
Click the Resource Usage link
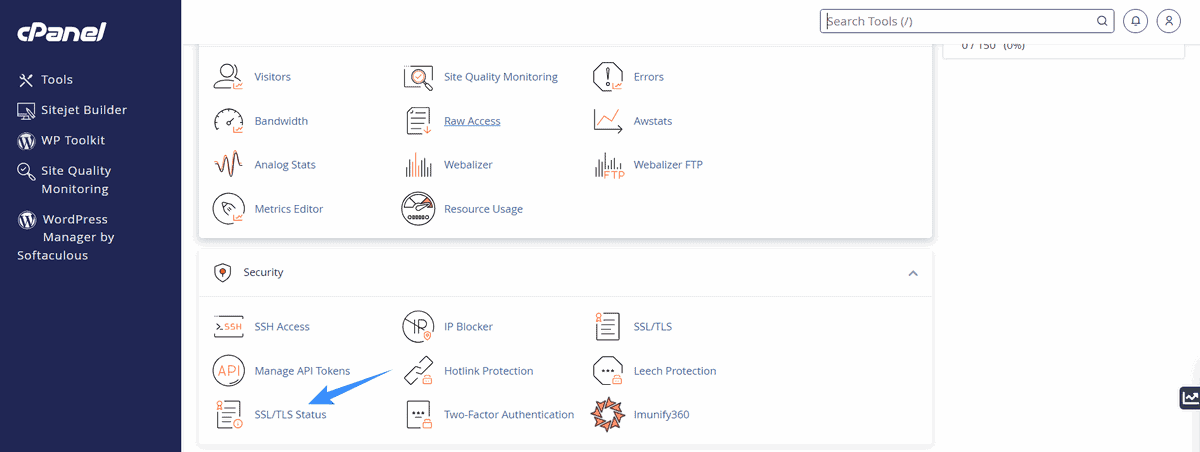(x=483, y=209)
